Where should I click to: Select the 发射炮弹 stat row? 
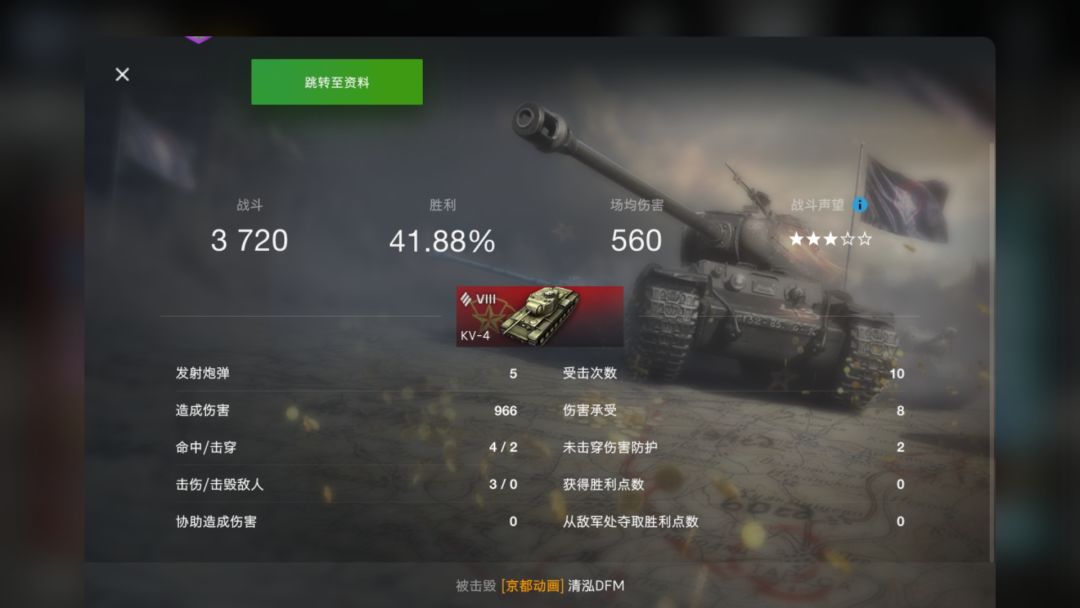346,373
